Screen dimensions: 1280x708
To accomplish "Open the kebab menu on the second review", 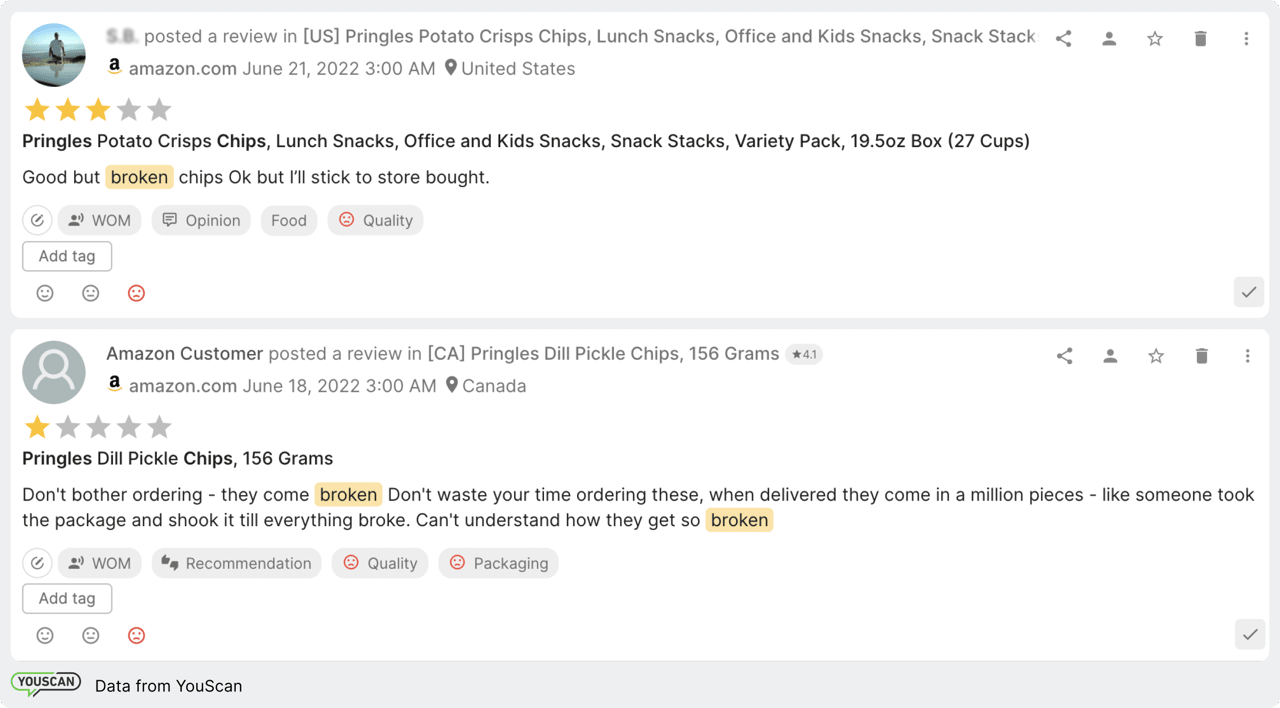I will [1246, 355].
